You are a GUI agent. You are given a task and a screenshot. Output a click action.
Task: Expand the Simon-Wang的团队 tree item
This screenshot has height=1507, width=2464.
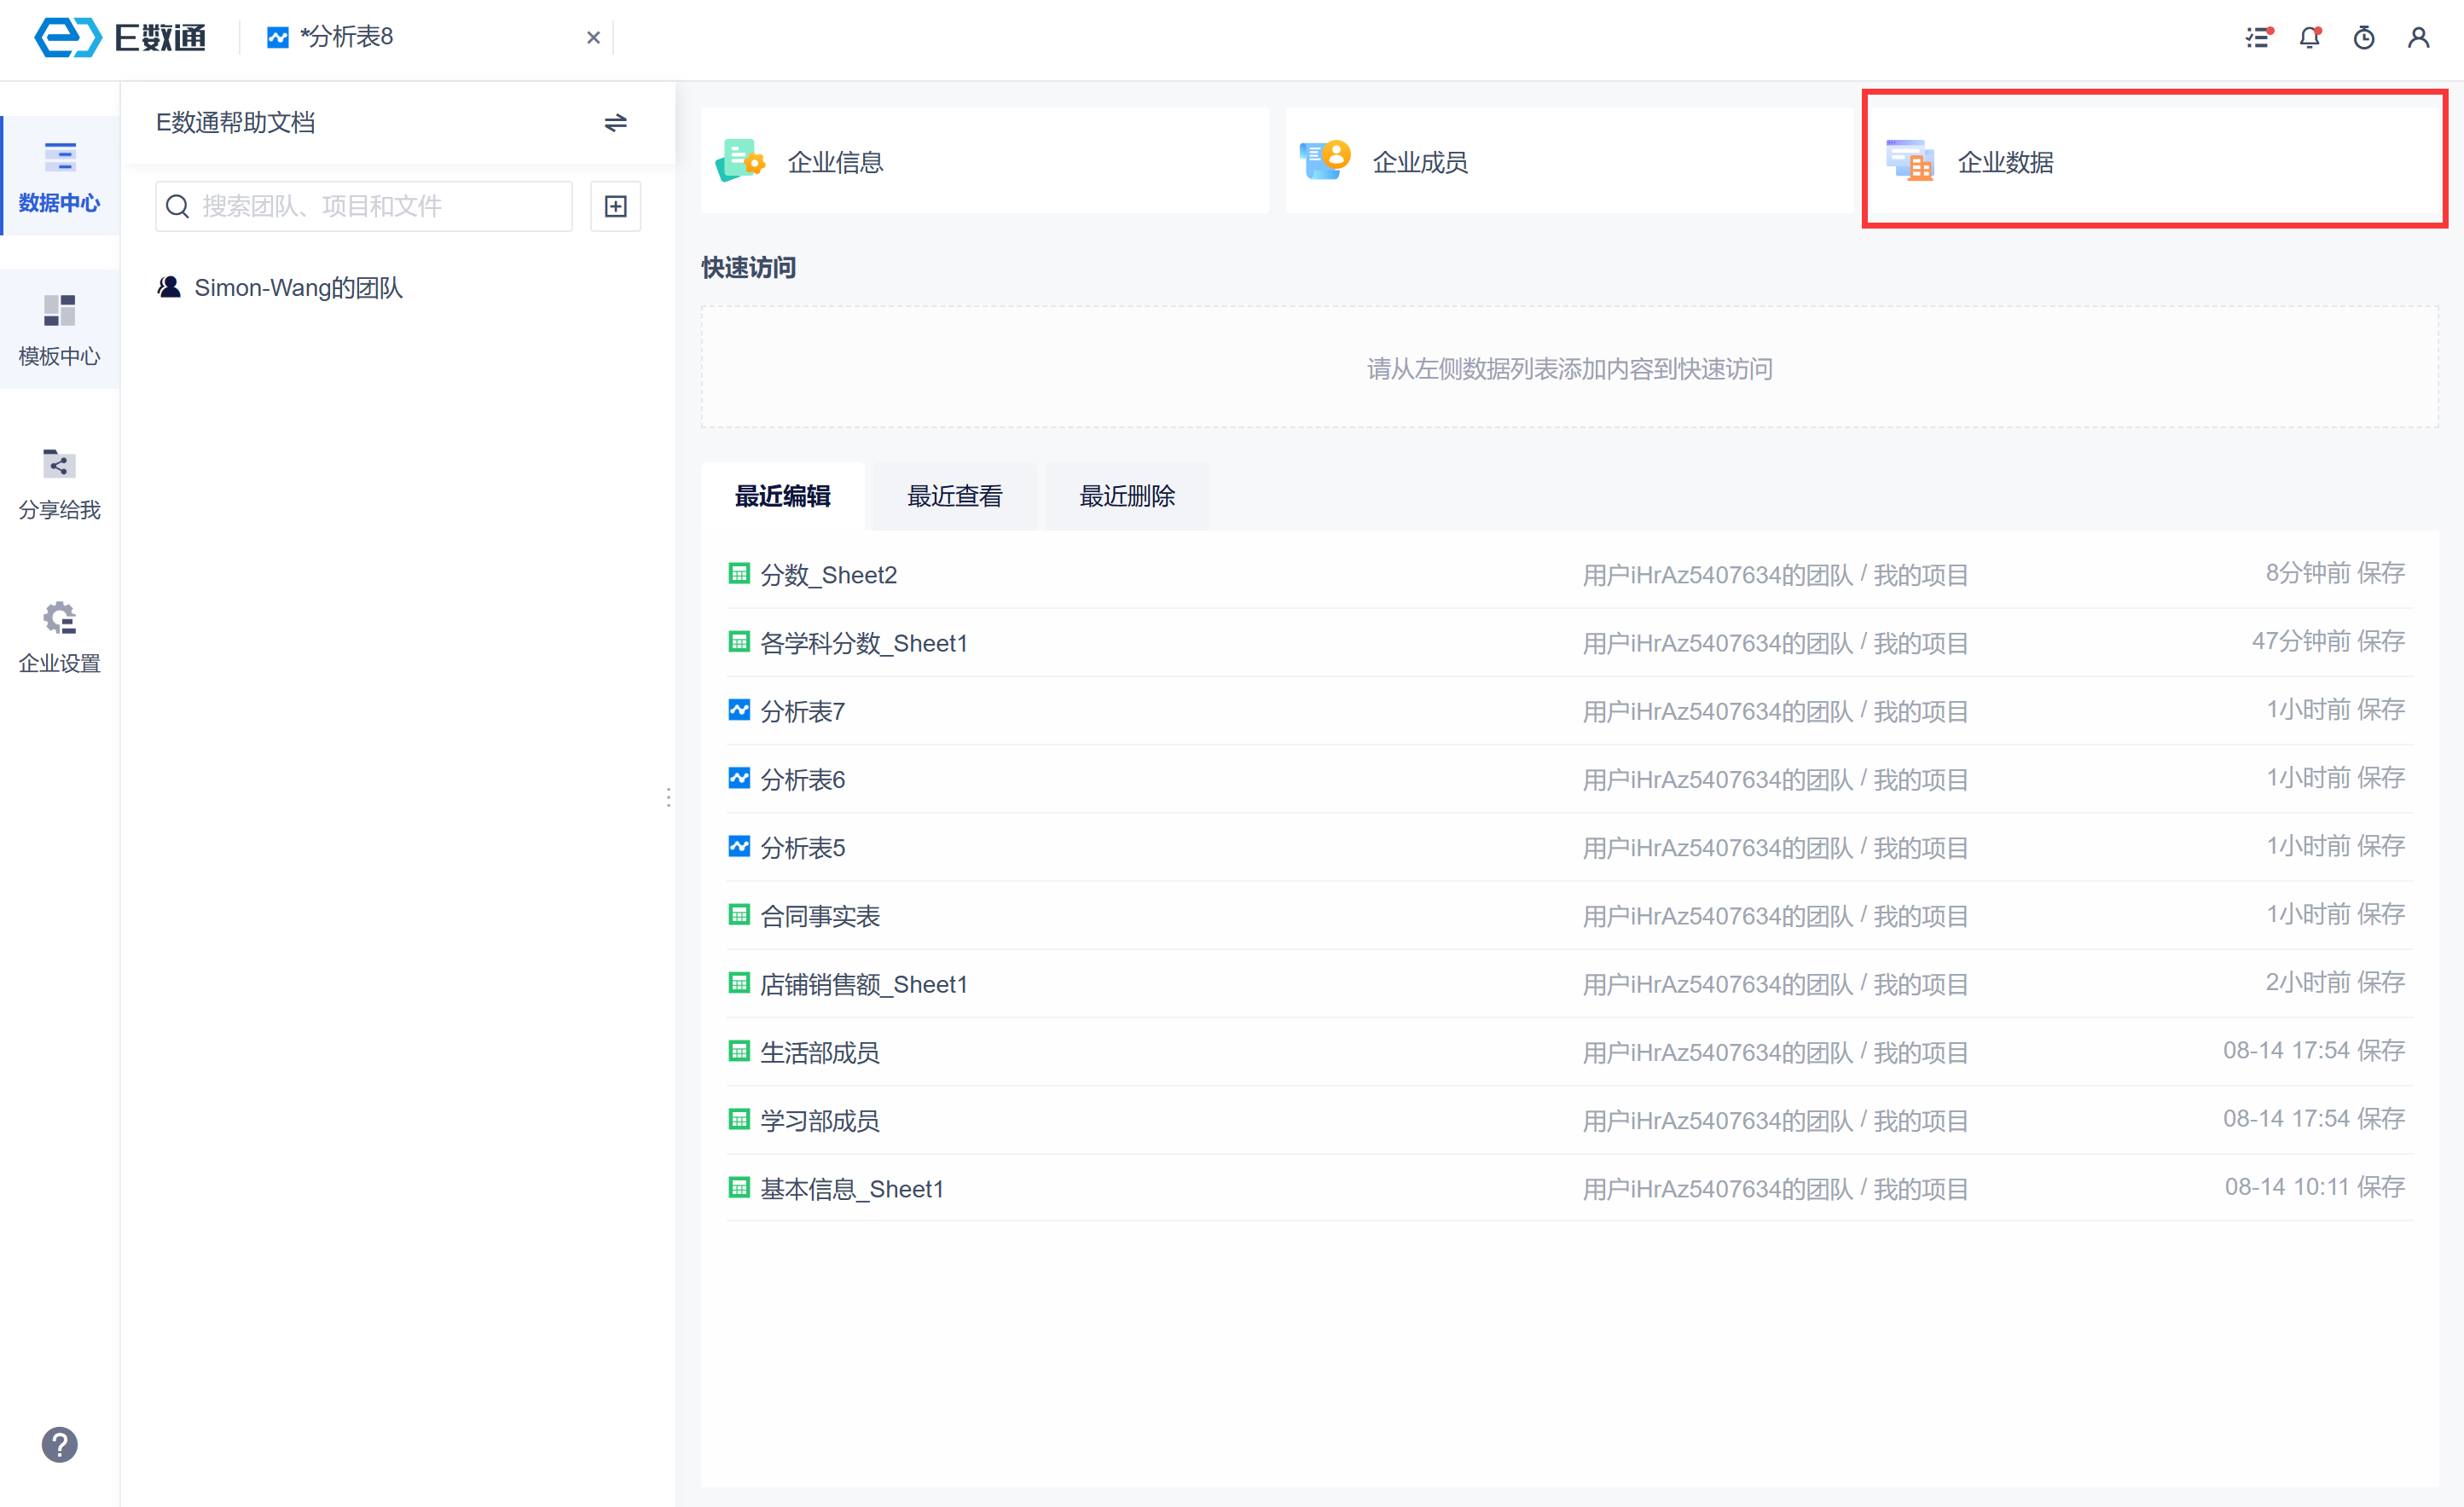coord(298,288)
